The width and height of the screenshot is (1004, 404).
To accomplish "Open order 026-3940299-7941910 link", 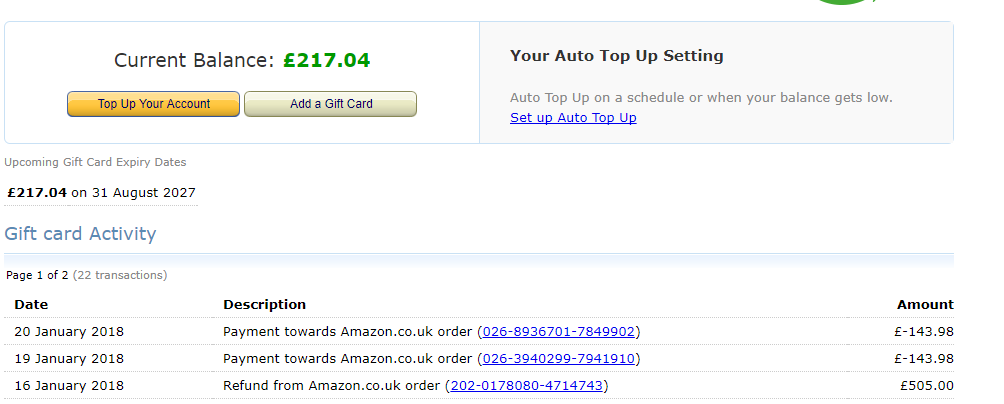I will pos(559,358).
